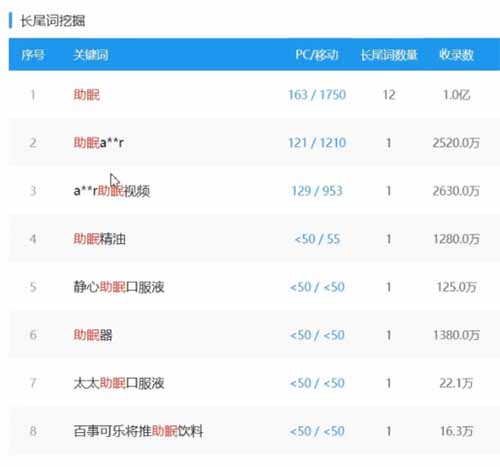
Task: Click long-tail count 1 in 助眠a**r row
Action: [389, 143]
